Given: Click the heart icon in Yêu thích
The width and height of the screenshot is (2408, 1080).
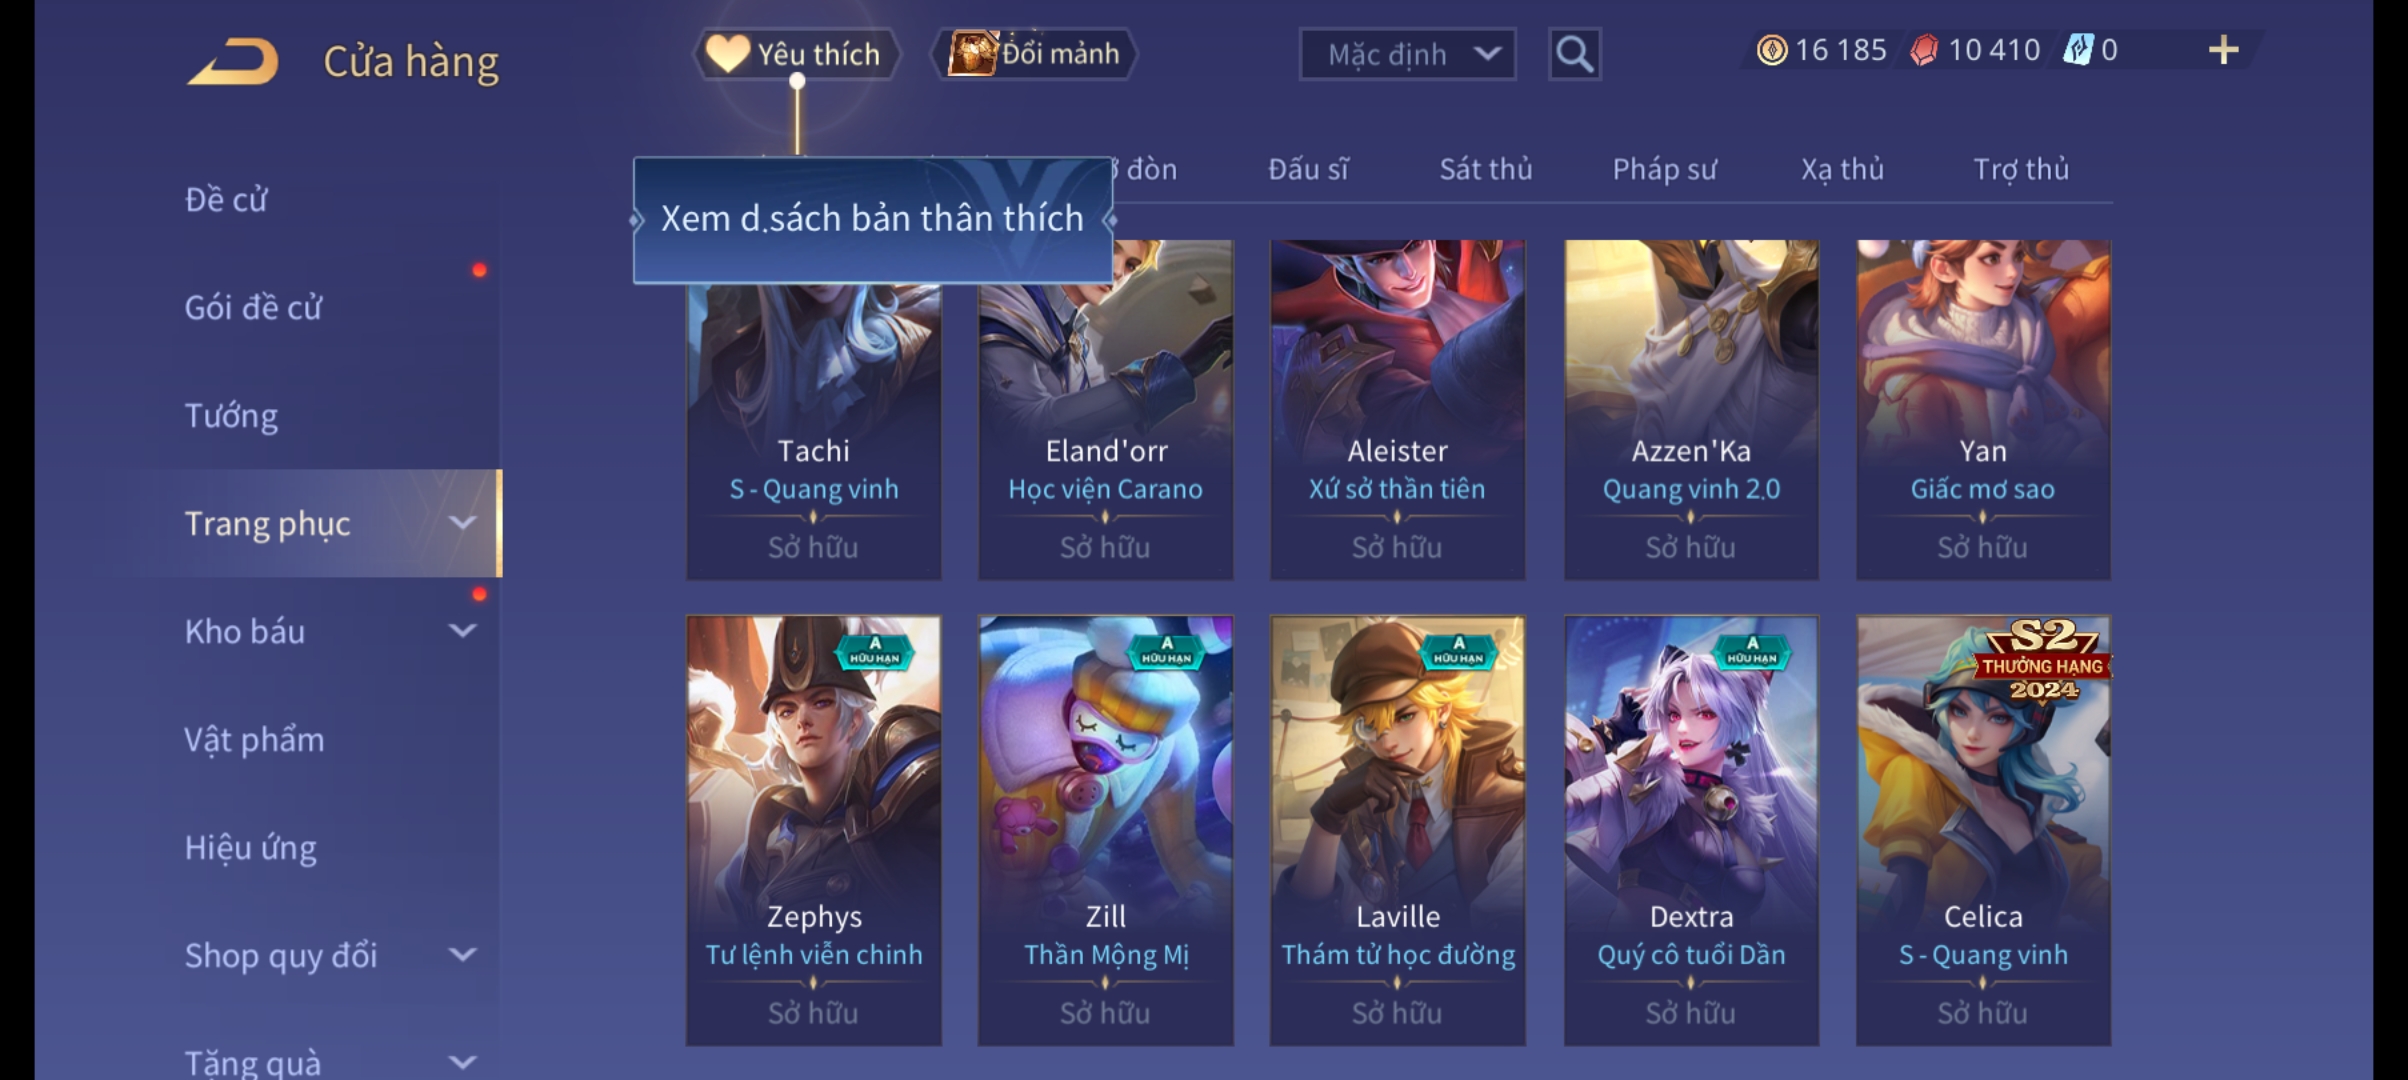Looking at the screenshot, I should click(x=727, y=53).
